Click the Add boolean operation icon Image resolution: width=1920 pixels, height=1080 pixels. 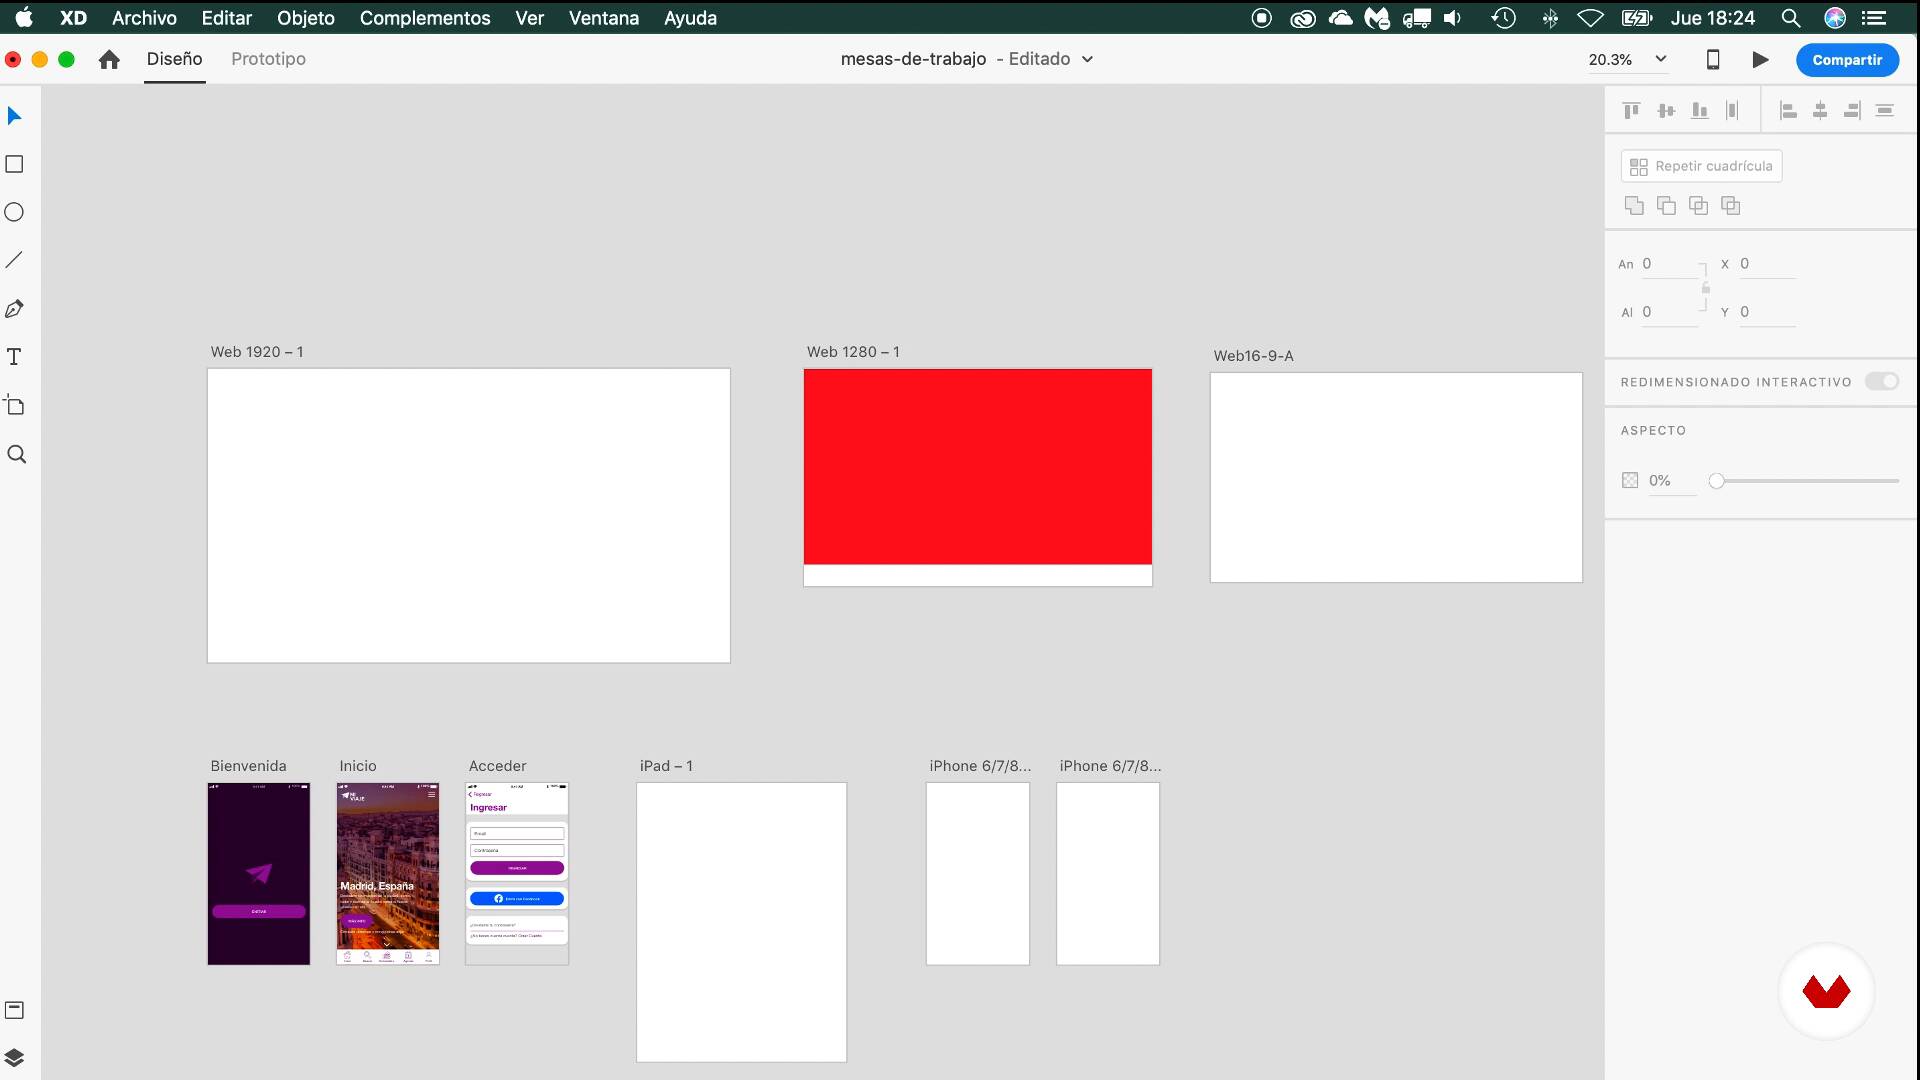tap(1634, 205)
